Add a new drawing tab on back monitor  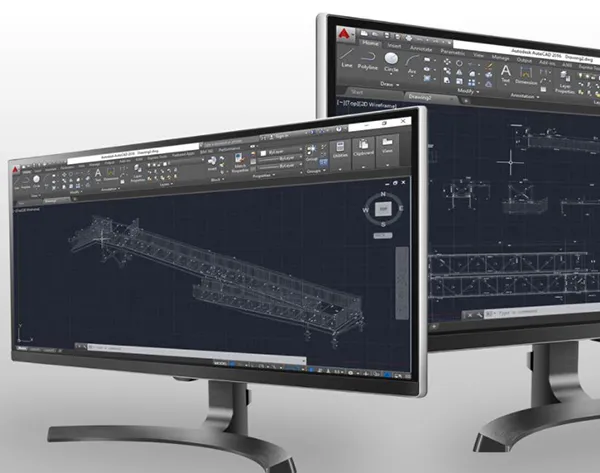pyautogui.click(x=466, y=101)
